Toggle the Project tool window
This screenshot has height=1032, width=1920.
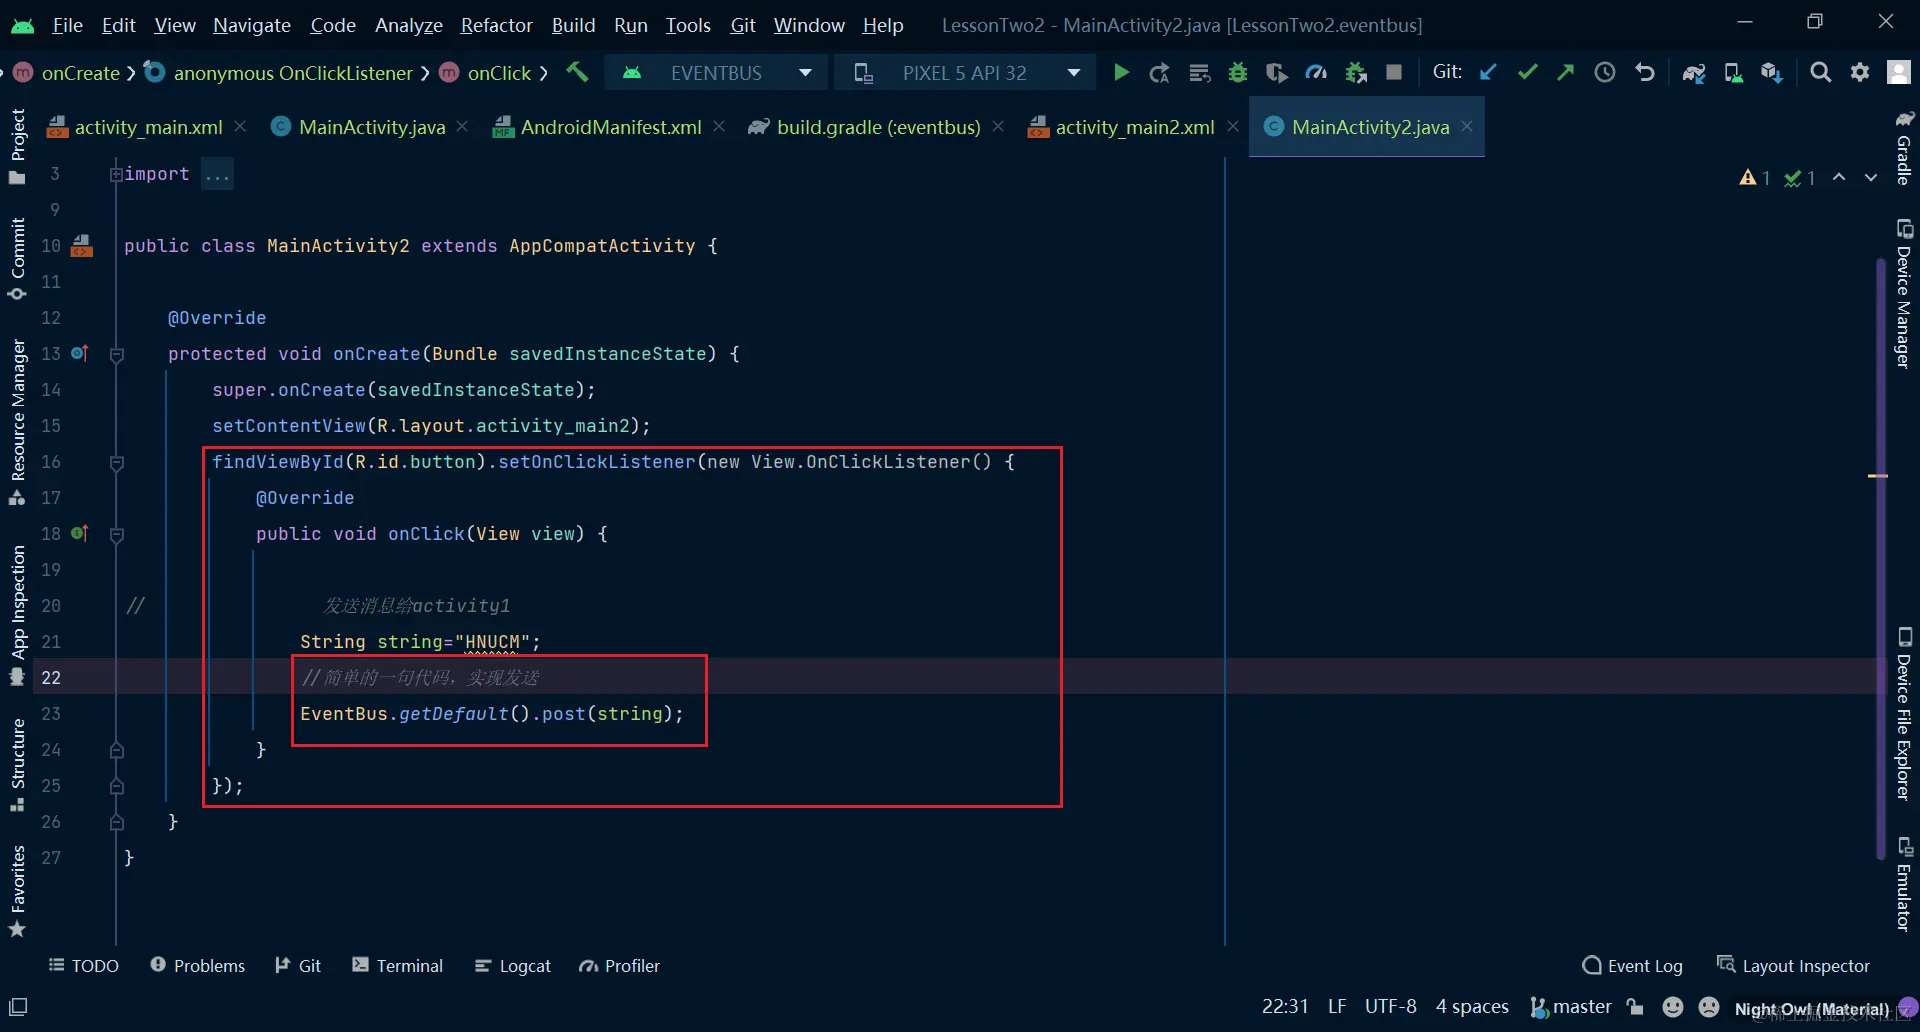pos(17,146)
